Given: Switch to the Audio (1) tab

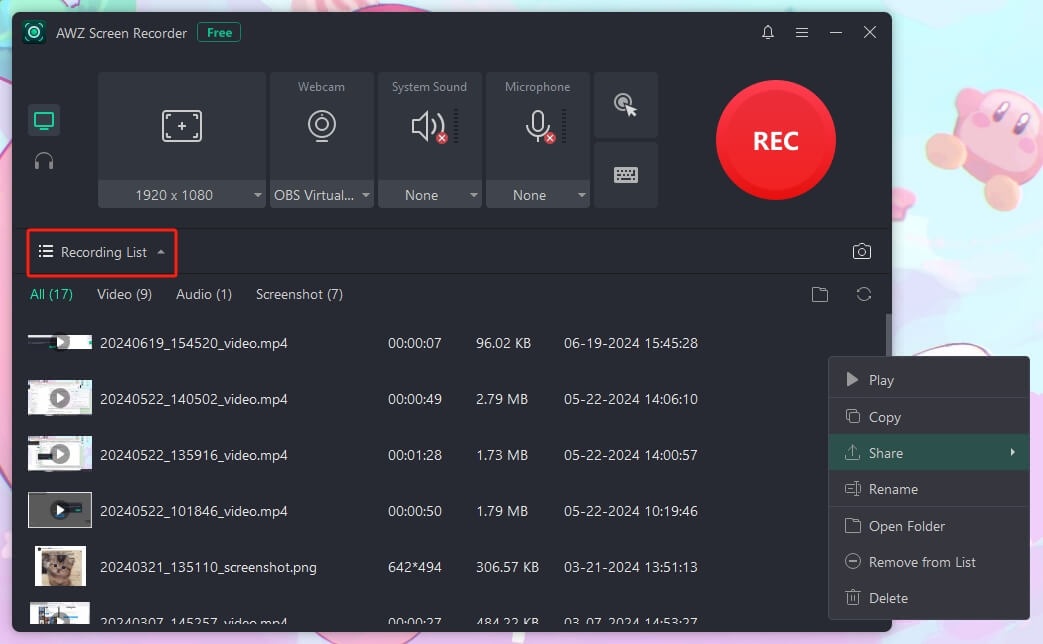Looking at the screenshot, I should pos(204,294).
